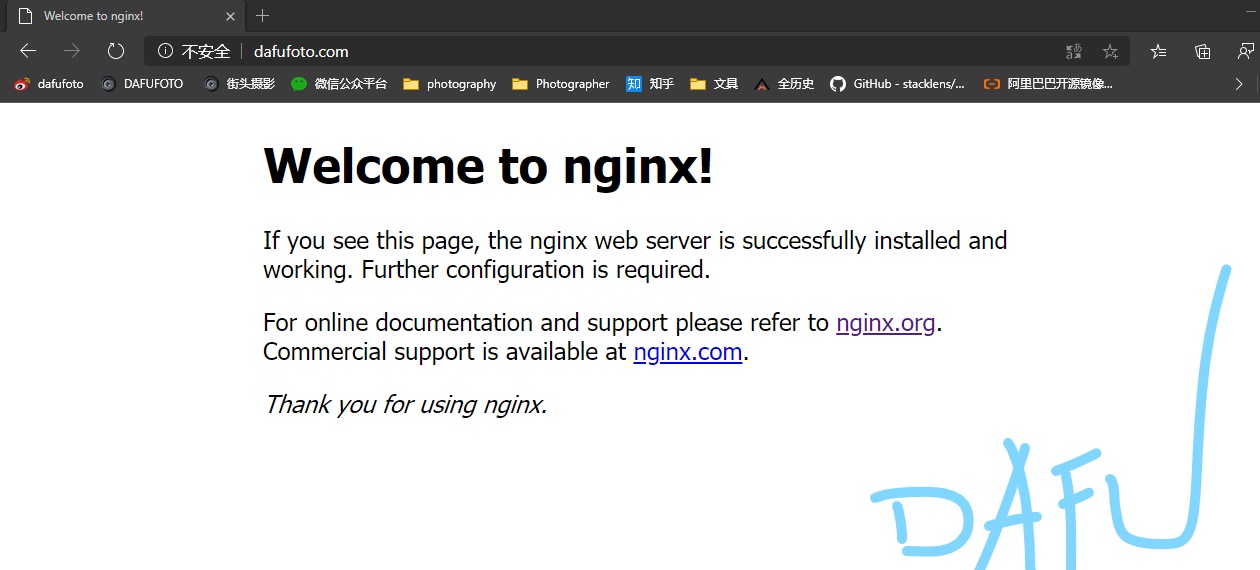
Task: Click the "Welcome to nginx!" page heading
Action: pos(489,165)
